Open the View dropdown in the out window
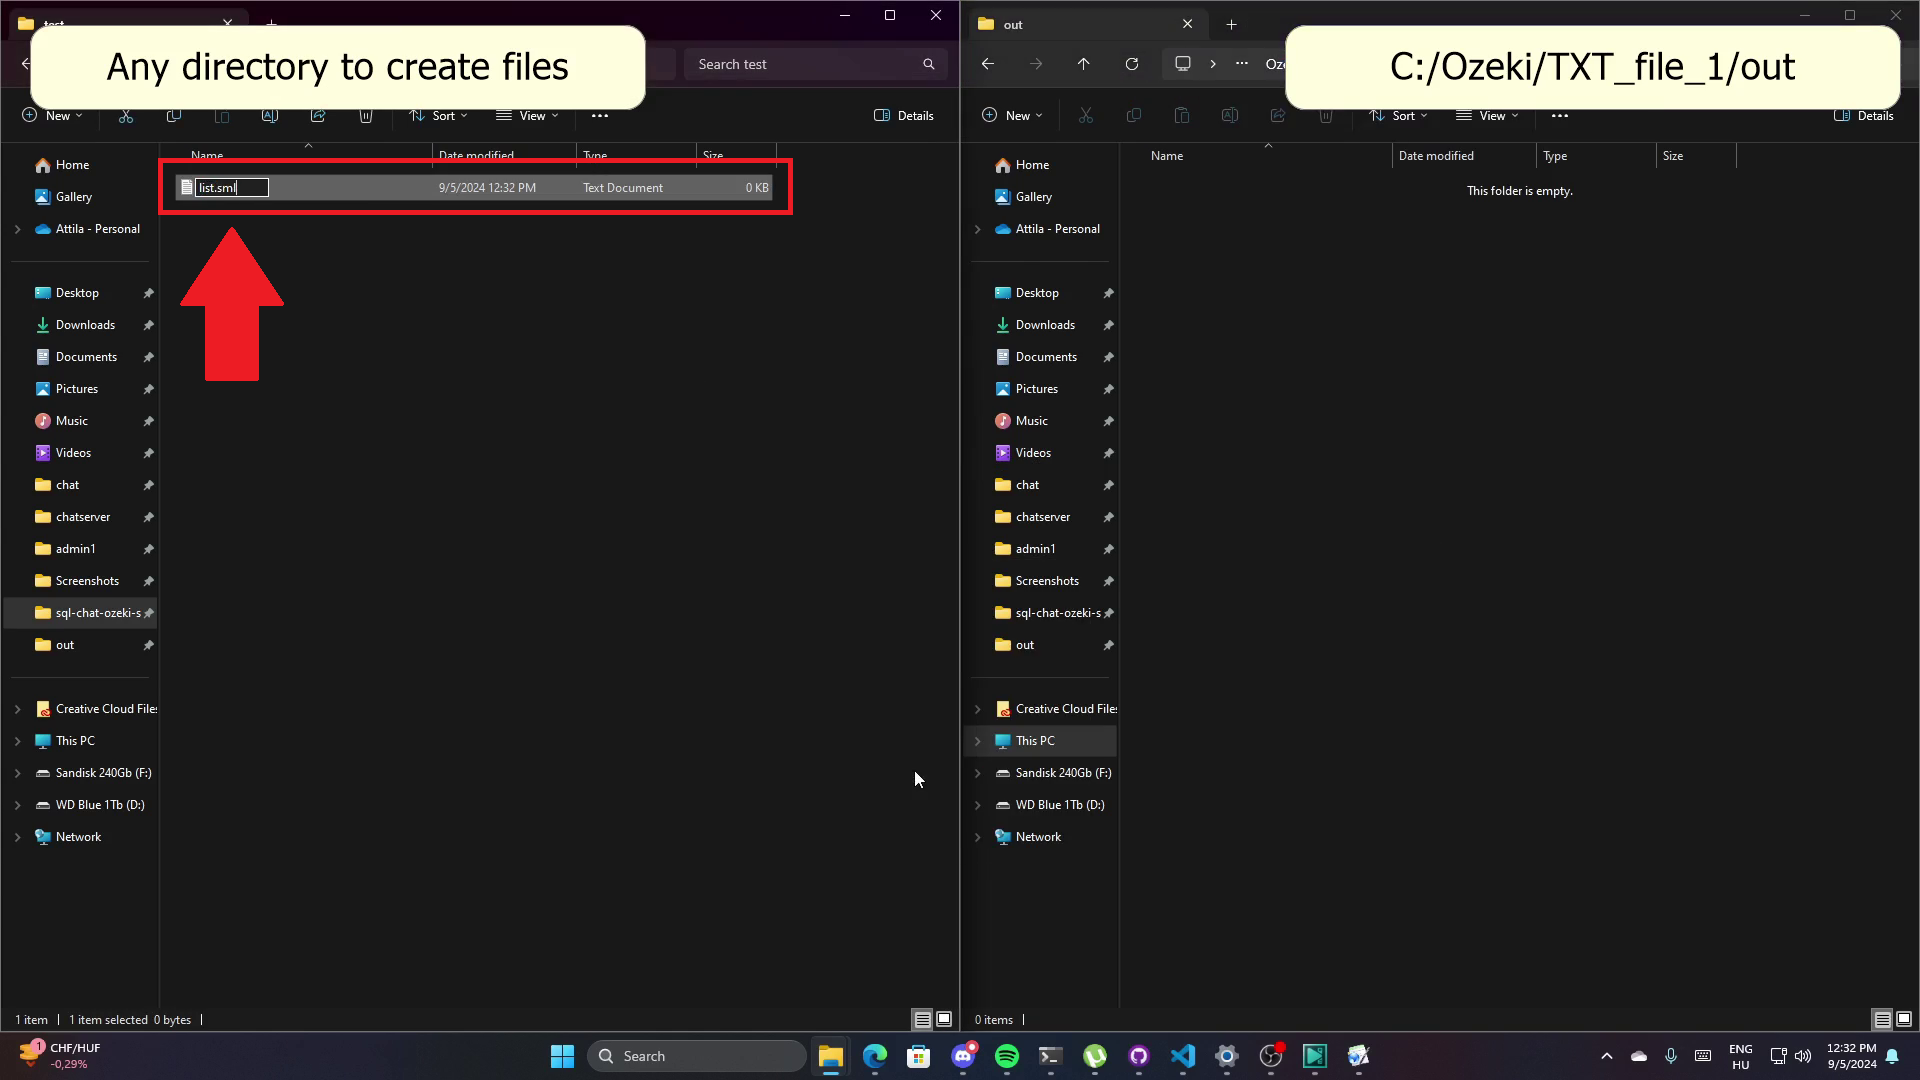 coord(1487,116)
